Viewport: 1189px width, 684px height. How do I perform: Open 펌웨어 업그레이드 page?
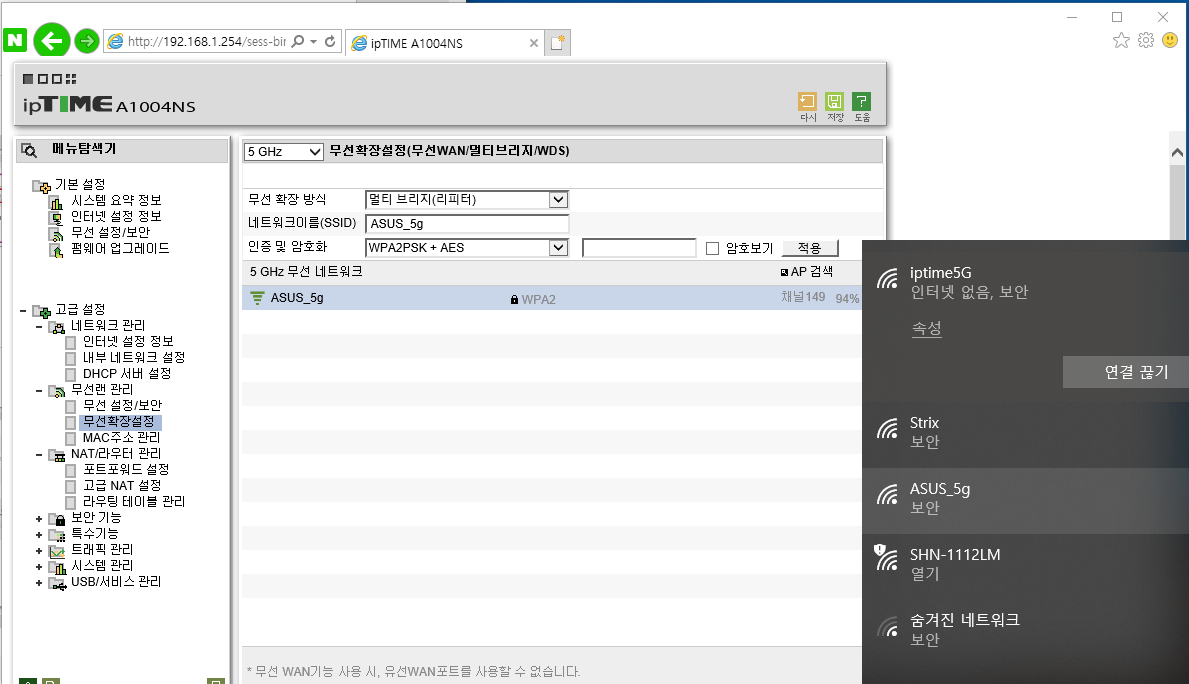120,248
